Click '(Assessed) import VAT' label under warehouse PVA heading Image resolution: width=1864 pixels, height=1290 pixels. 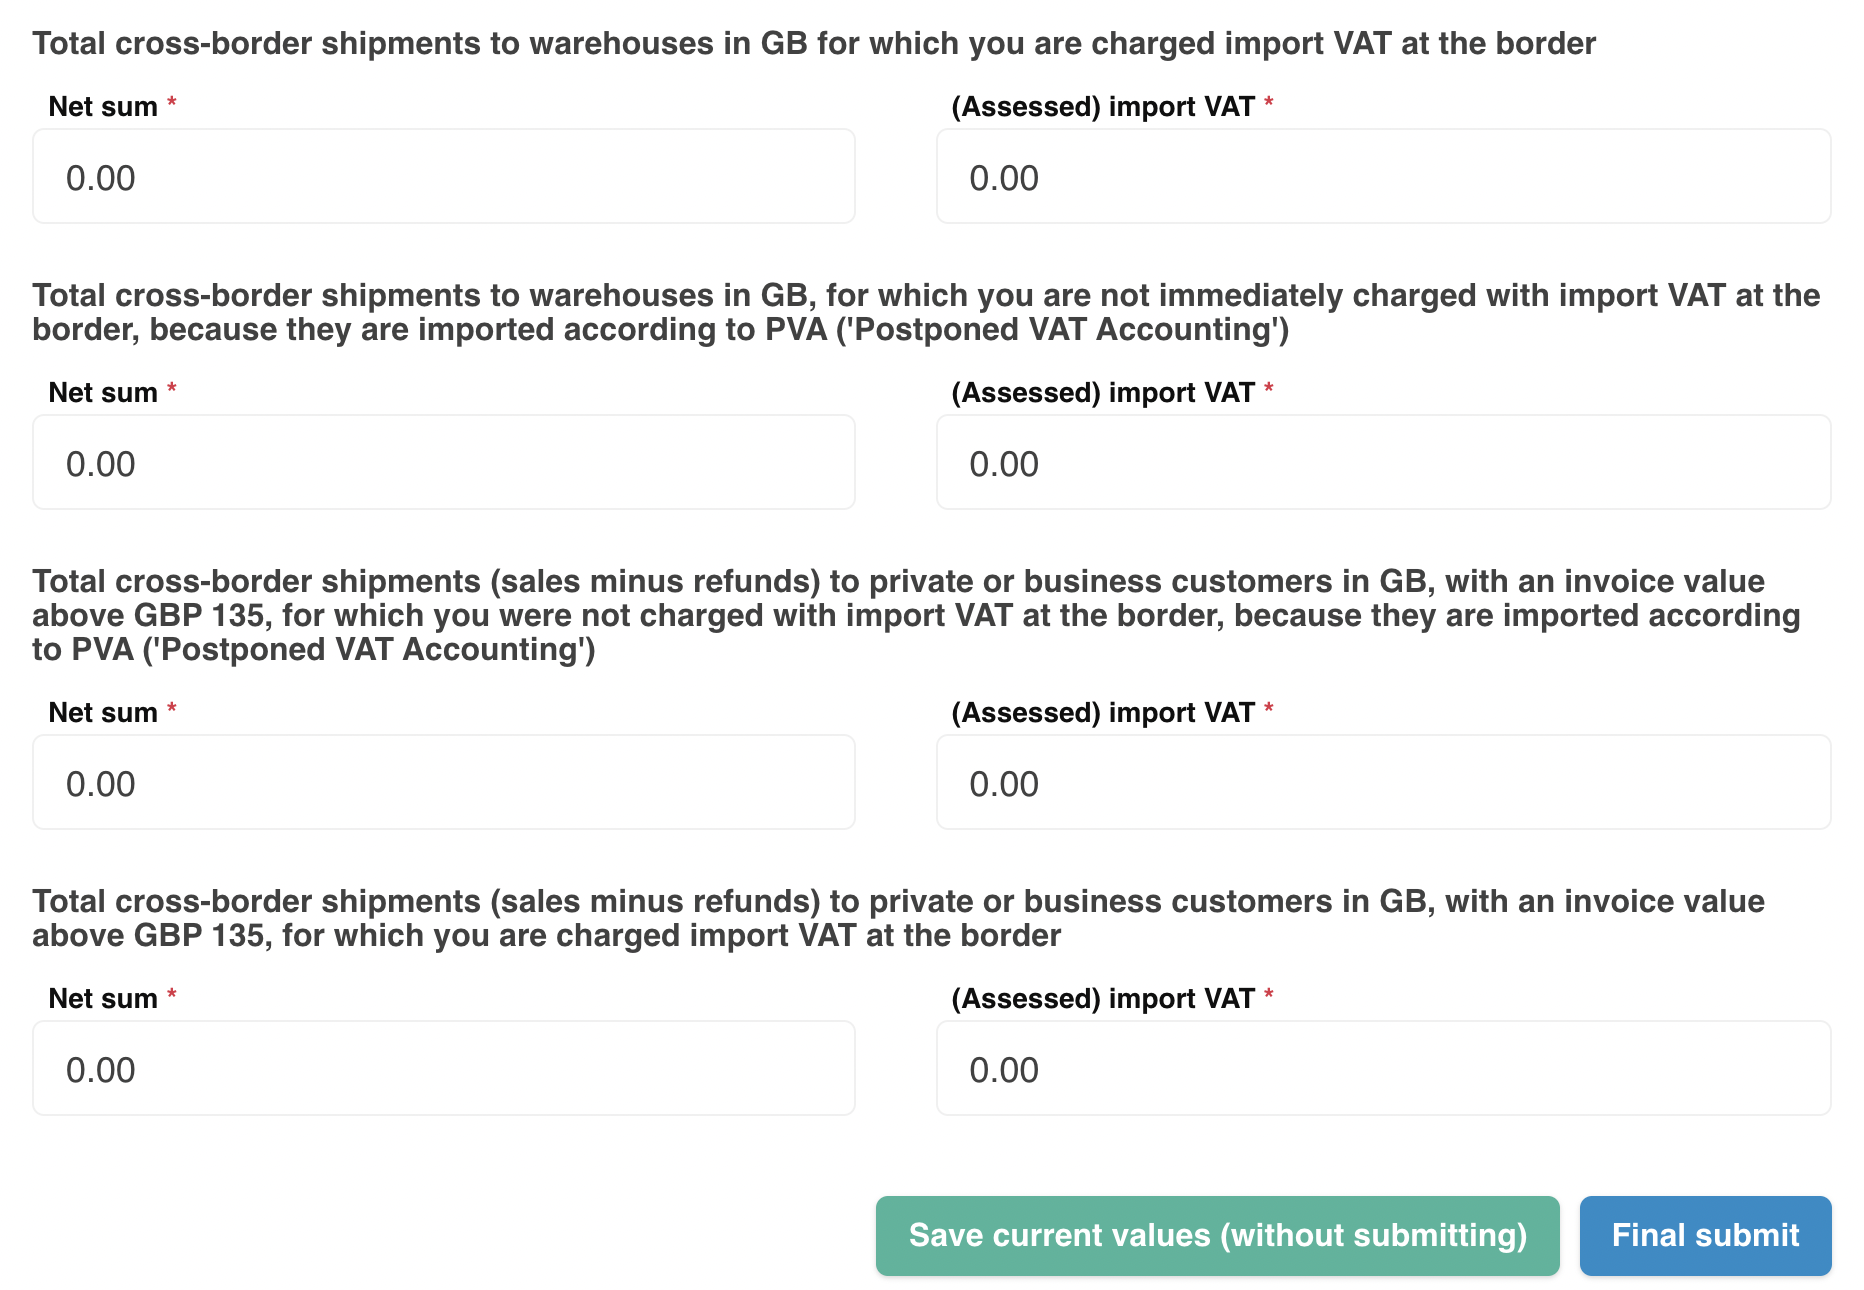[x=1102, y=392]
